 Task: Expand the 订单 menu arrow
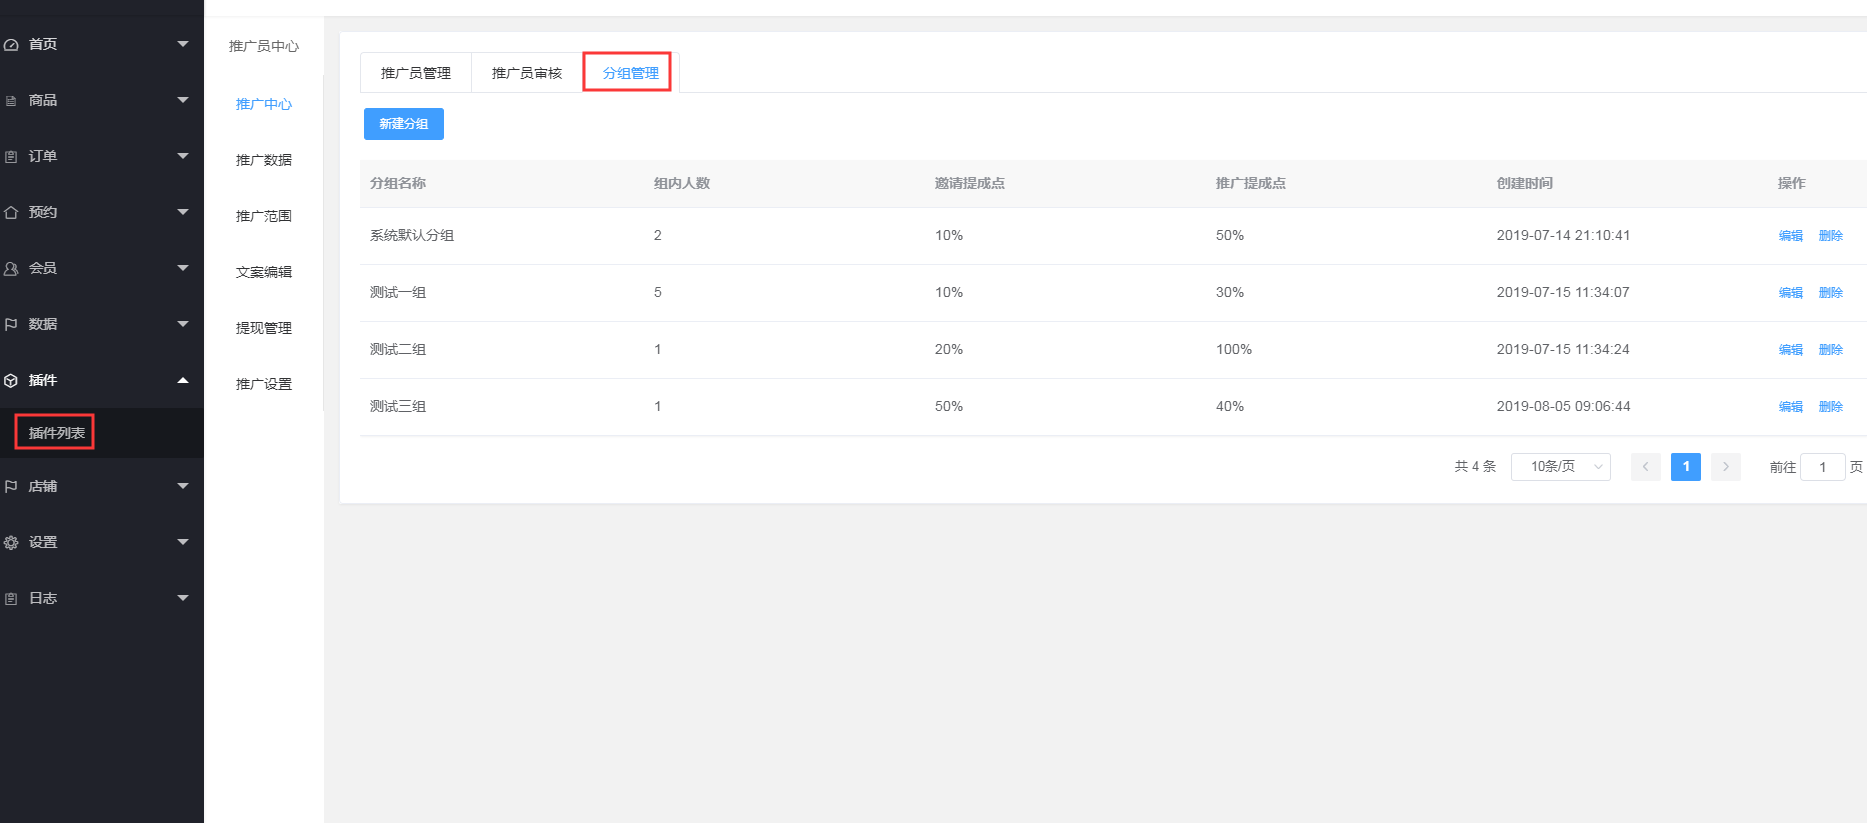183,156
